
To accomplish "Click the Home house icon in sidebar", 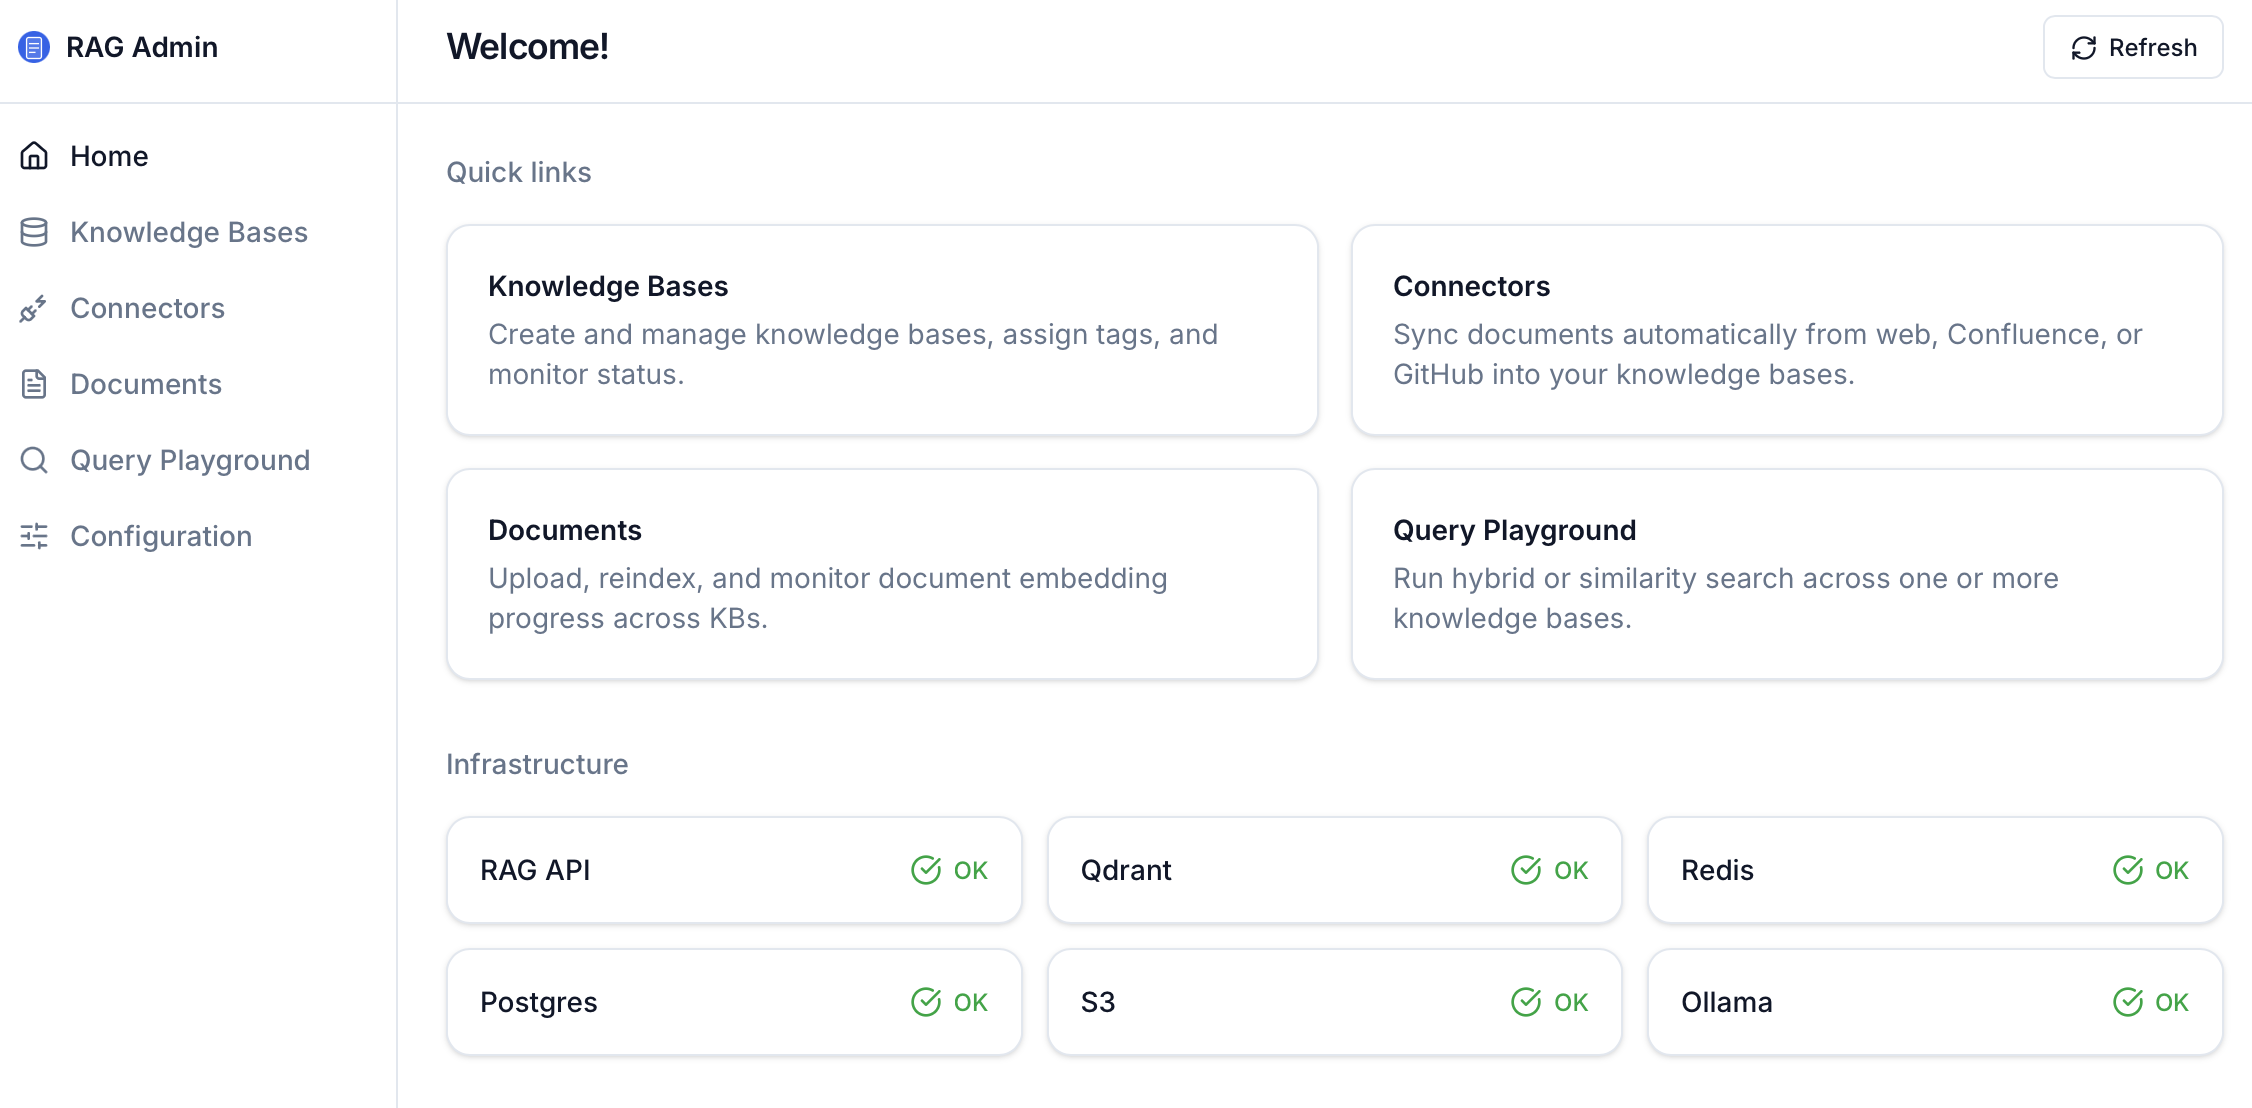I will pos(34,156).
